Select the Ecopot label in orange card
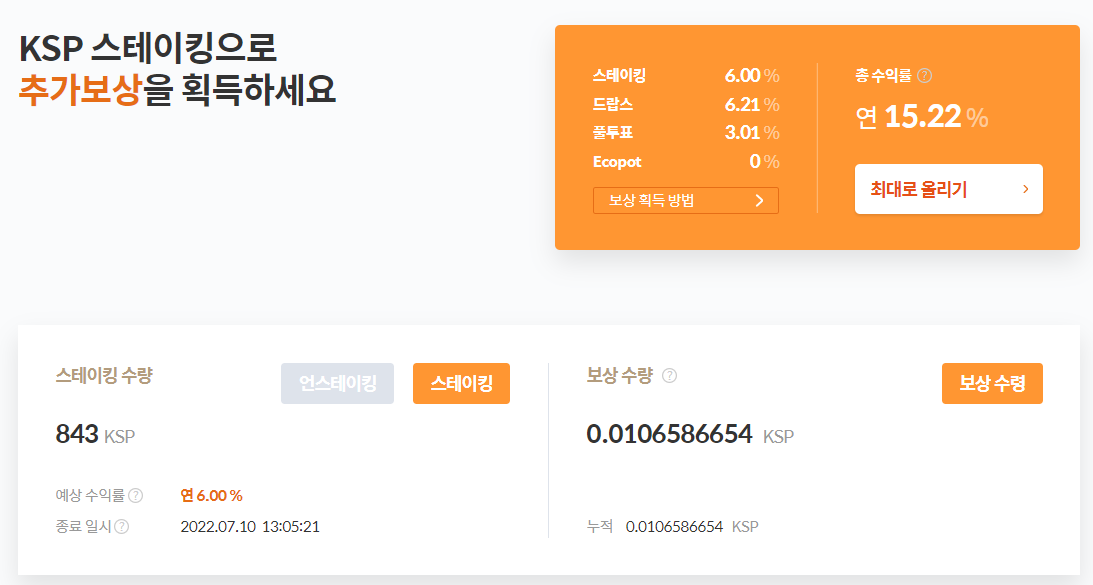 (x=617, y=162)
